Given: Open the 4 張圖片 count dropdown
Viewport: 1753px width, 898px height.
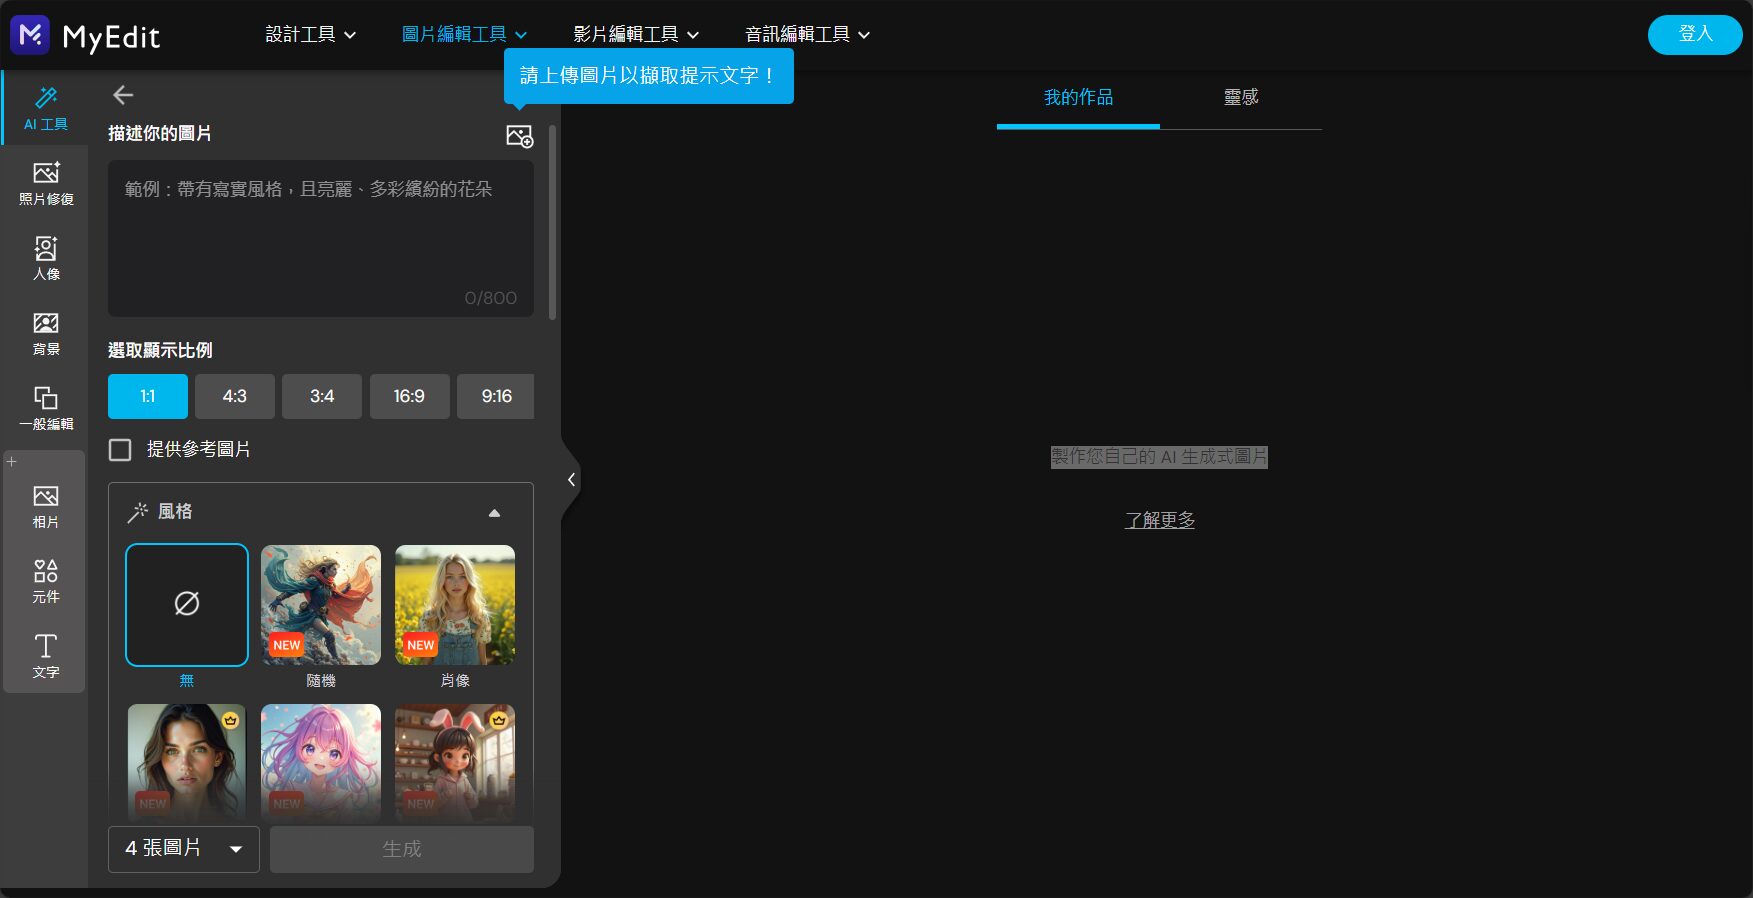Looking at the screenshot, I should (x=184, y=849).
